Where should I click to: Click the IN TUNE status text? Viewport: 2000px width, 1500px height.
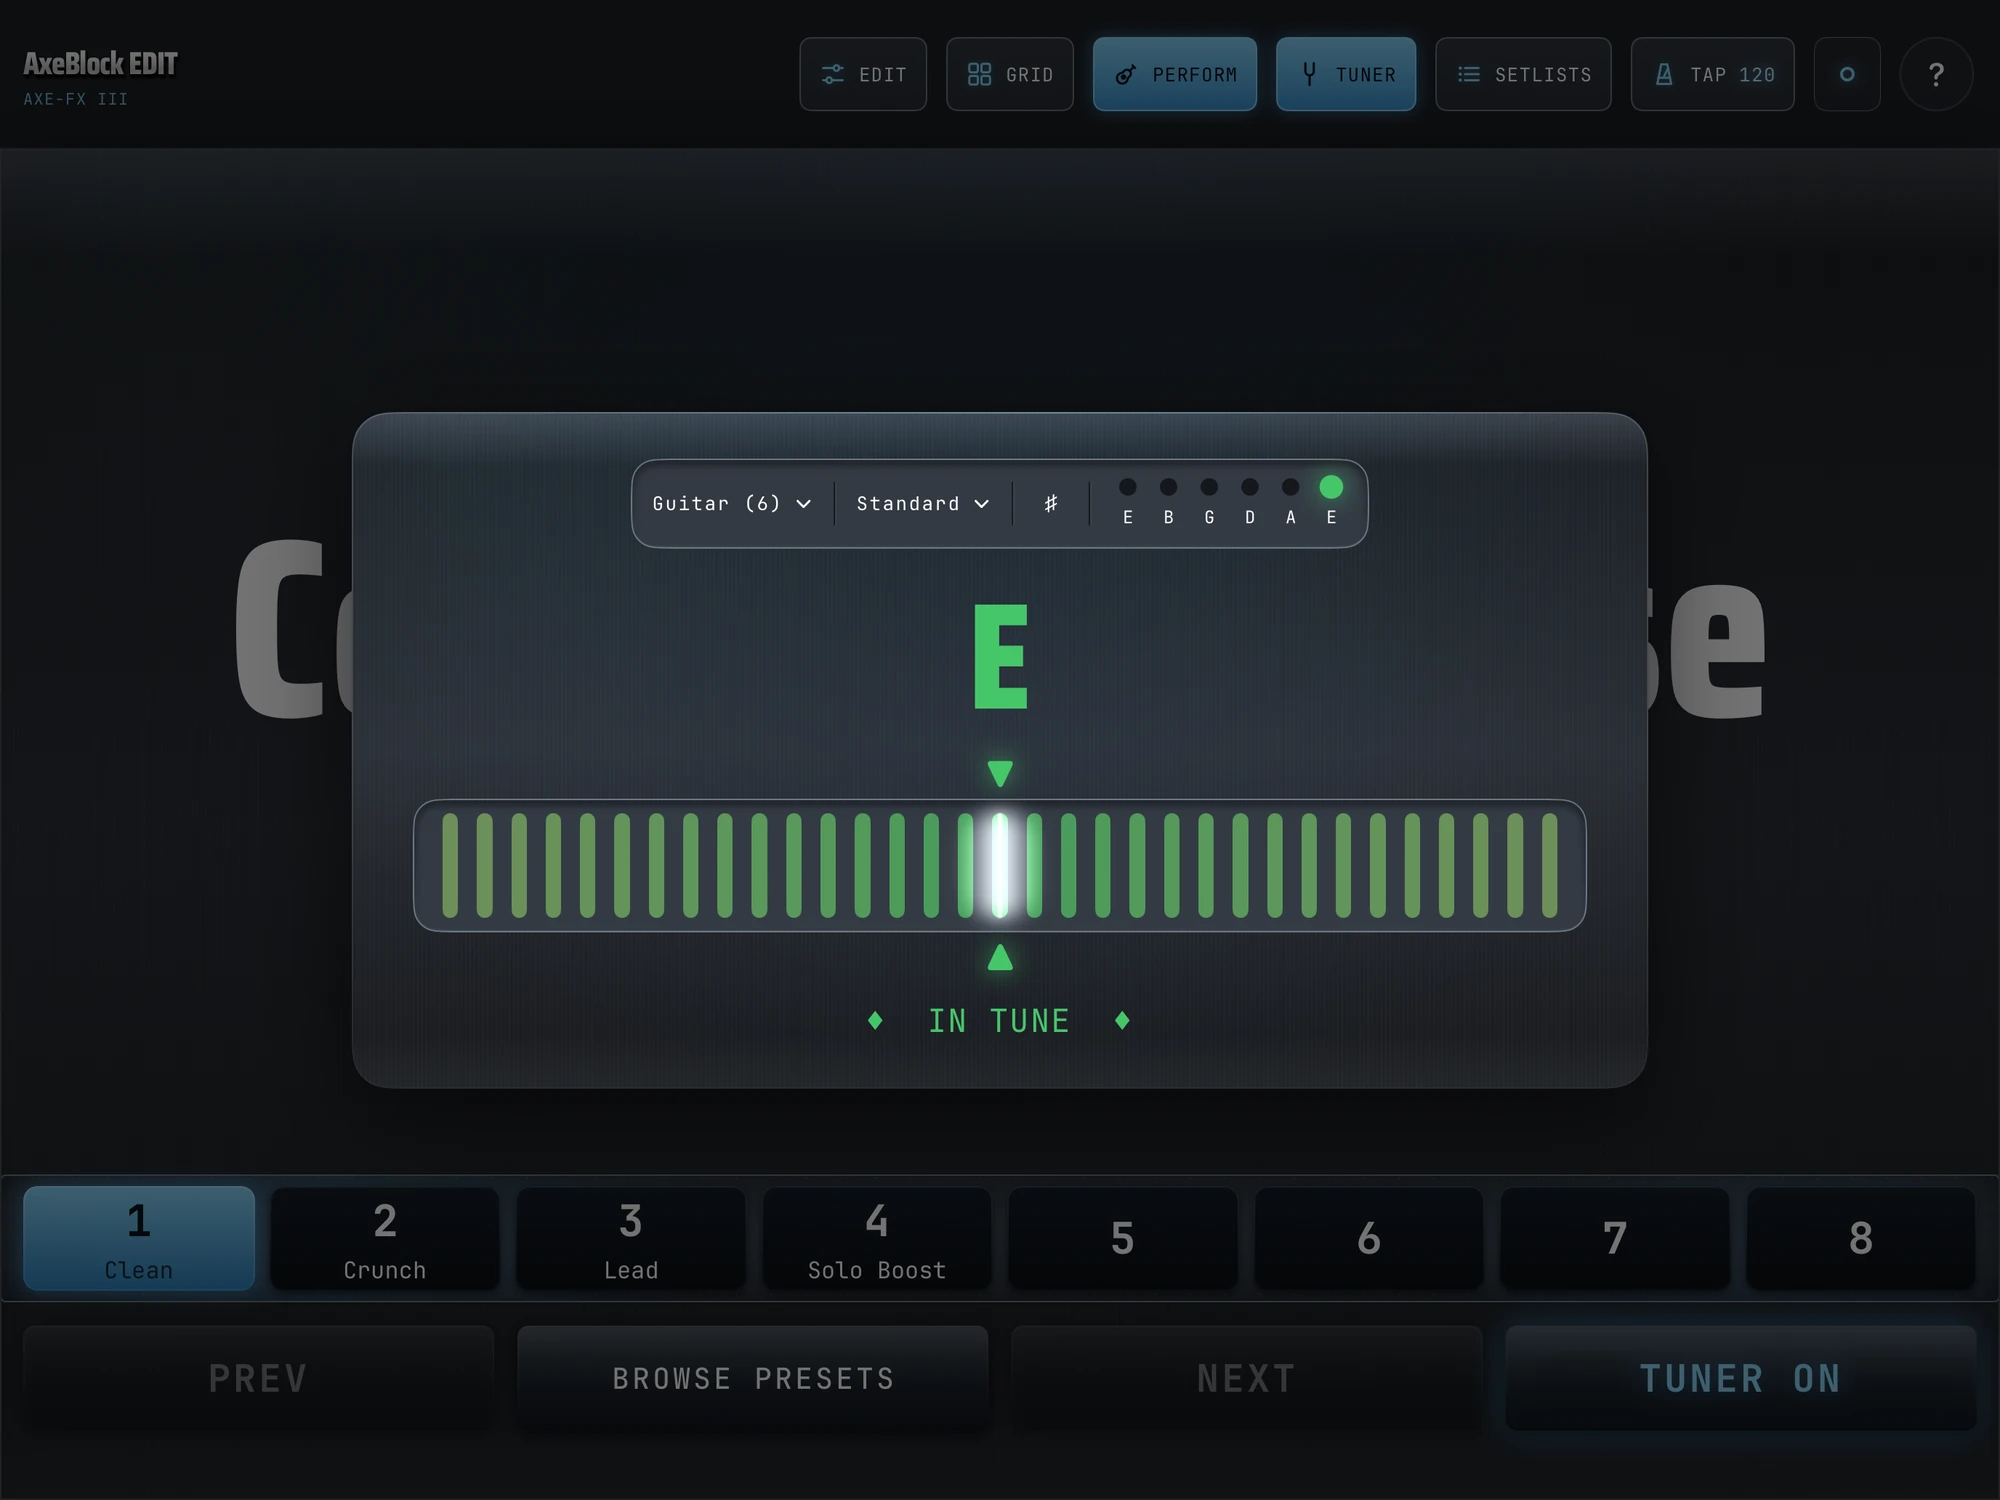click(999, 1021)
